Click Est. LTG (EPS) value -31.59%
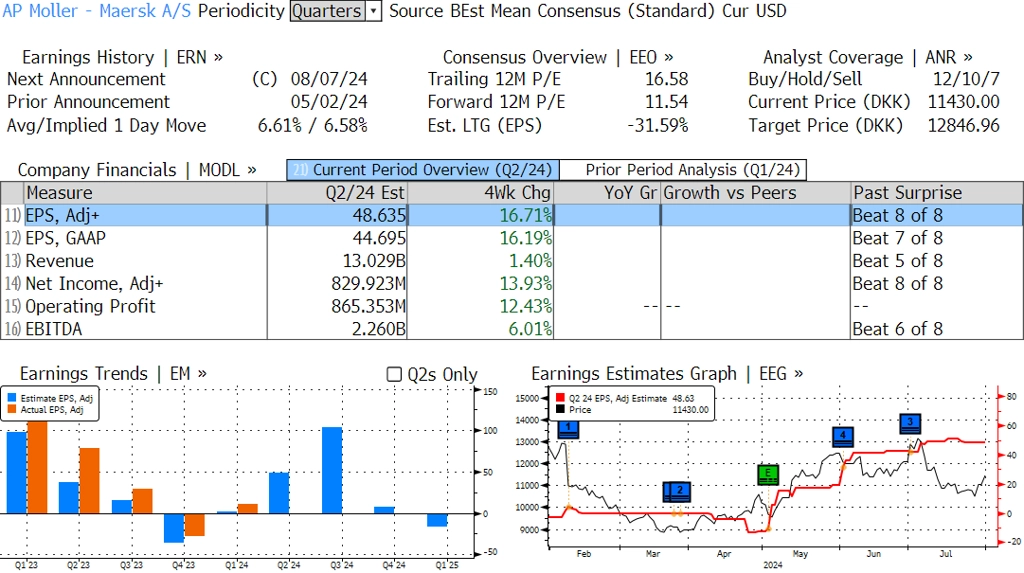Image resolution: width=1024 pixels, height=573 pixels. click(658, 125)
